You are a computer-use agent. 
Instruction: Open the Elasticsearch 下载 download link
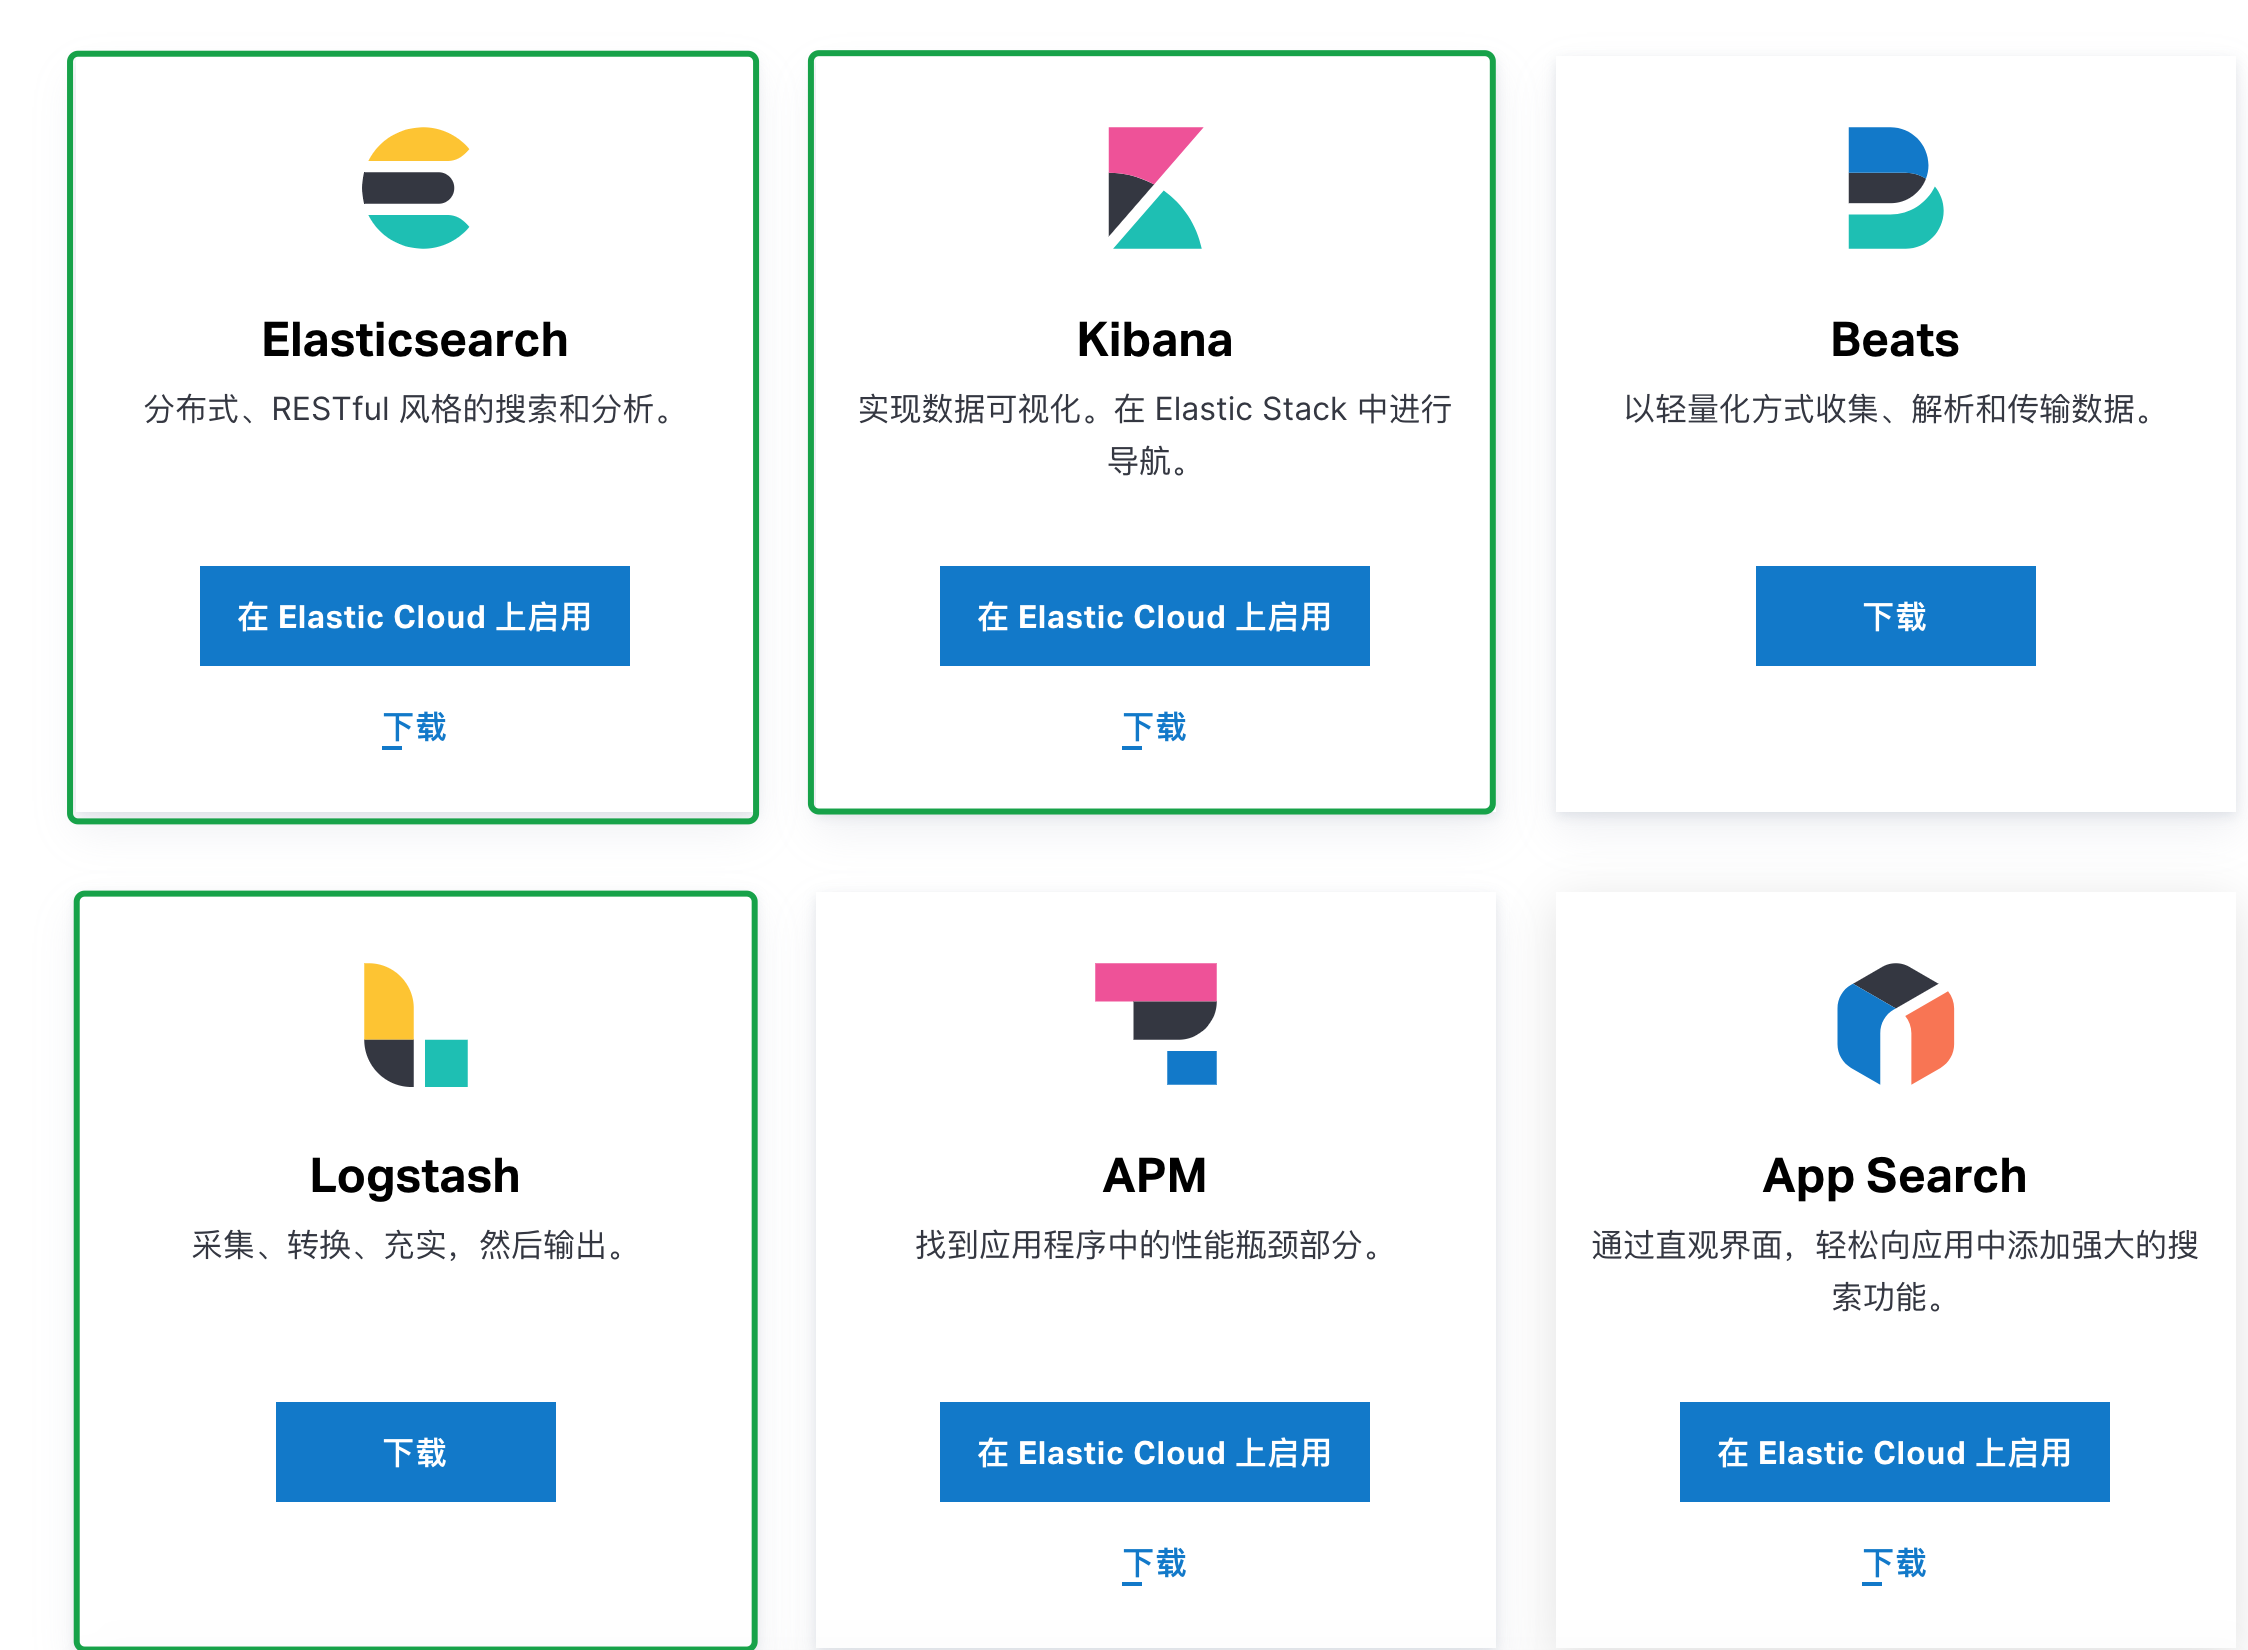coord(415,727)
